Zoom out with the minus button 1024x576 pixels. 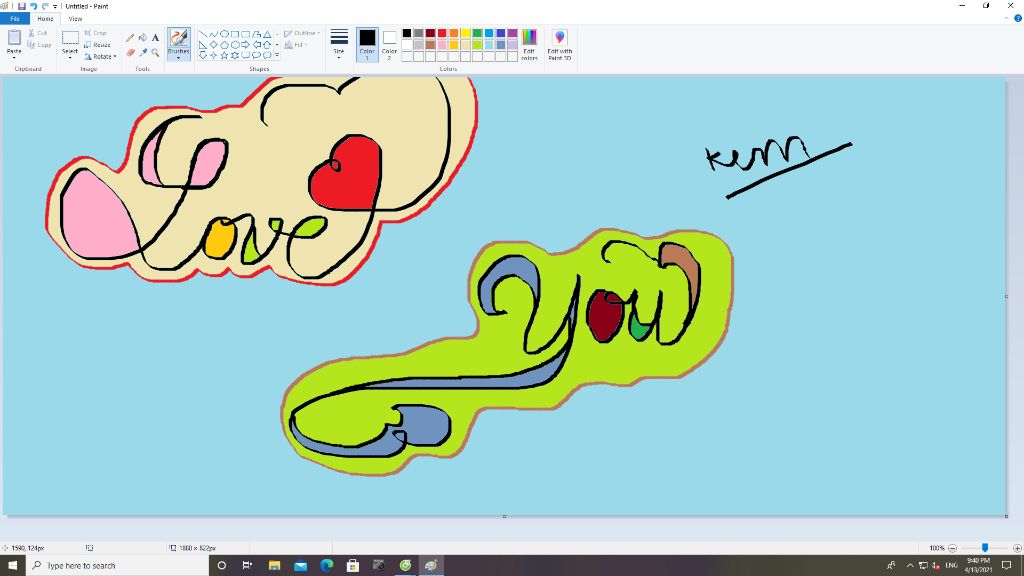coord(952,548)
